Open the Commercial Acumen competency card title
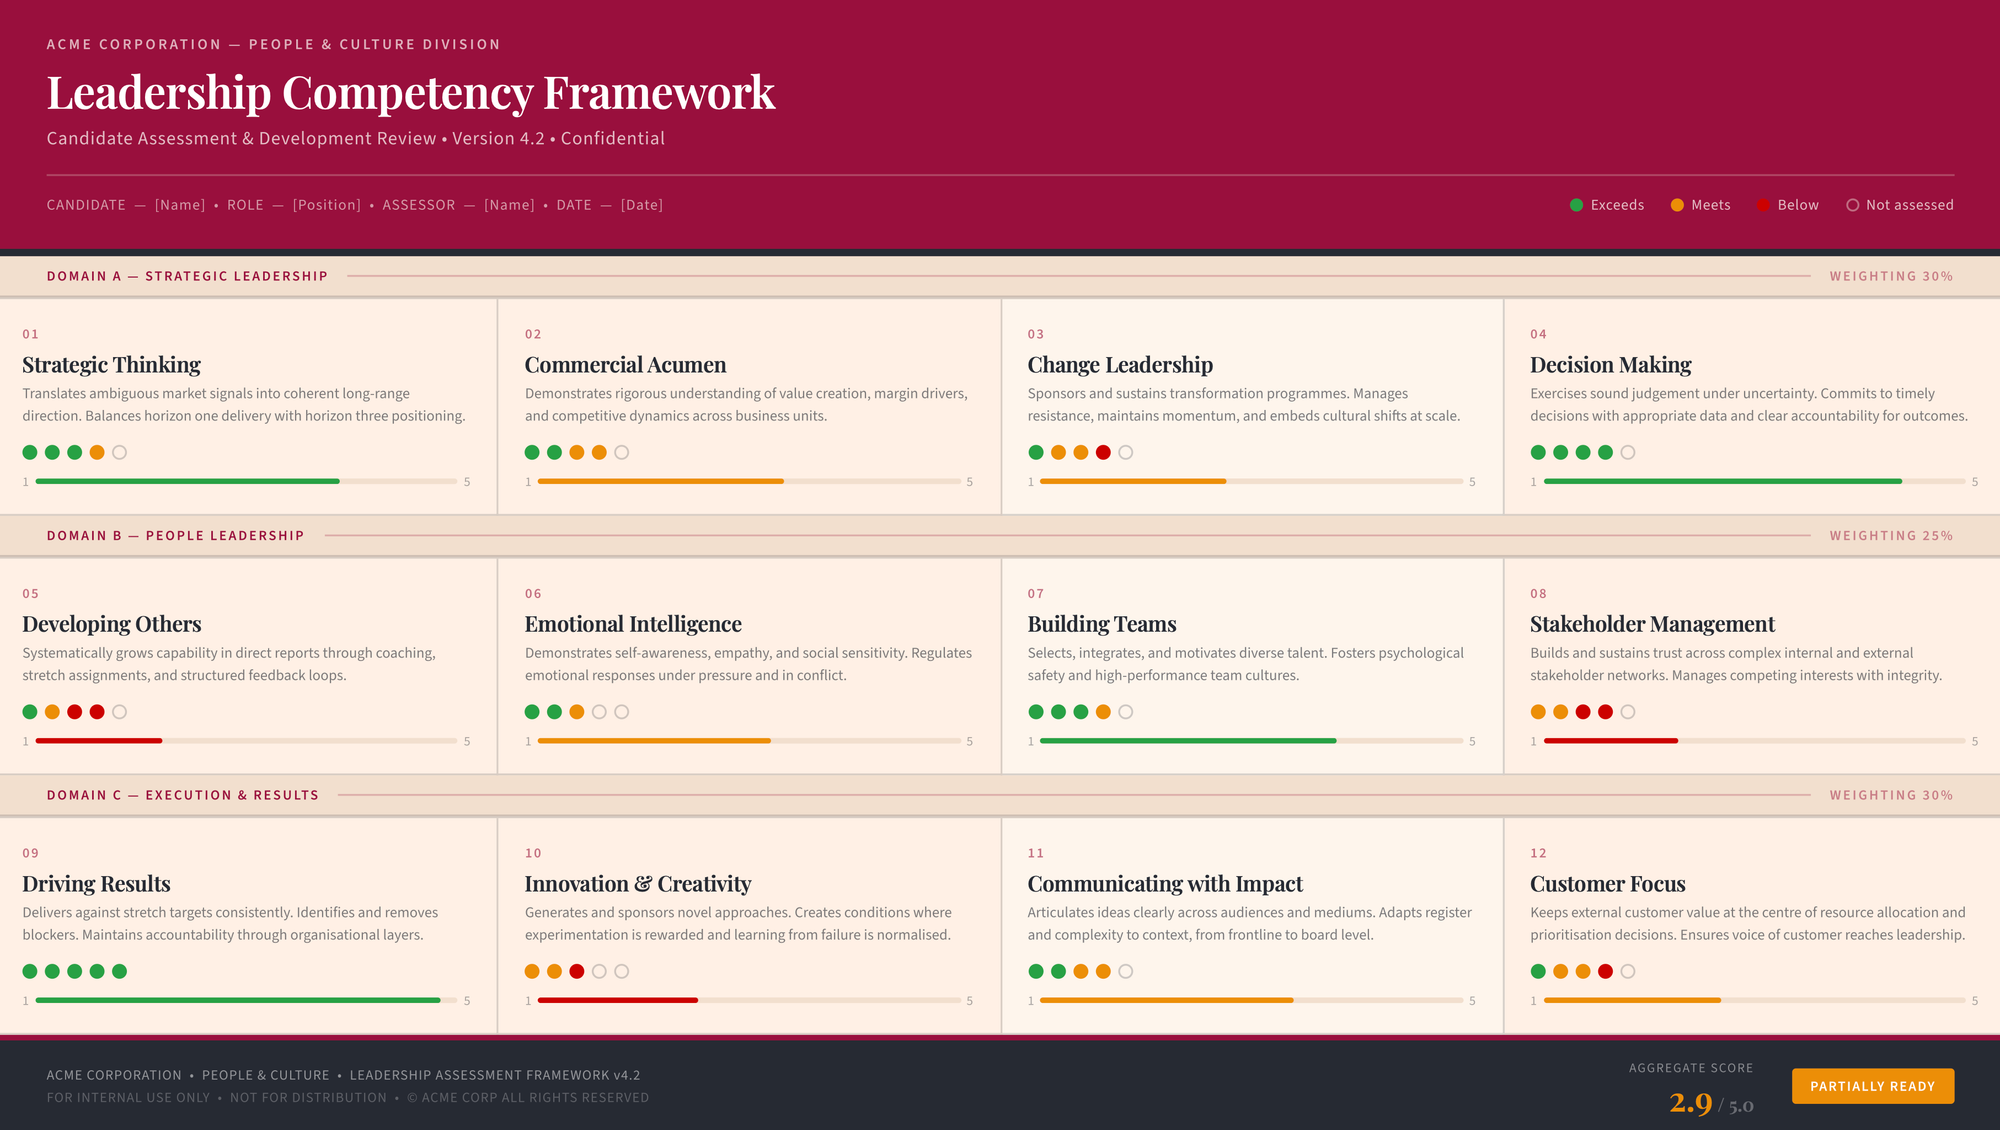2000x1130 pixels. (625, 365)
